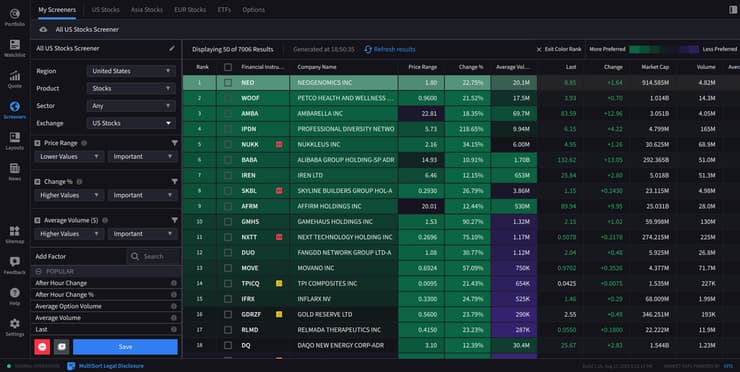Click the info icon for After Hour Change
The width and height of the screenshot is (740, 372).
point(174,283)
